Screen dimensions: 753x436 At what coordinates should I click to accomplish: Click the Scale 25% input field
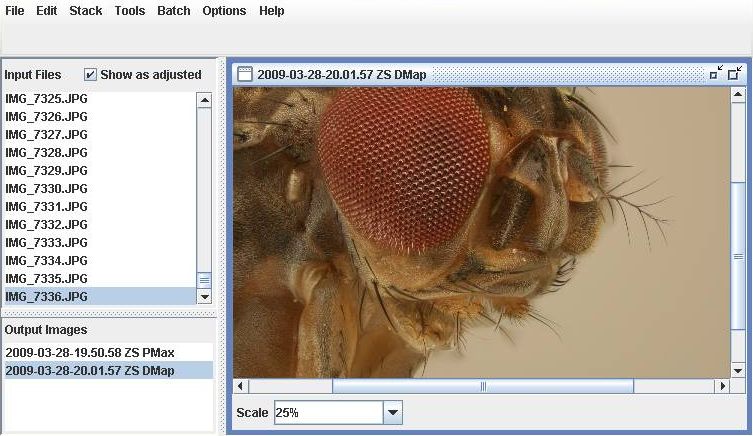click(x=329, y=412)
